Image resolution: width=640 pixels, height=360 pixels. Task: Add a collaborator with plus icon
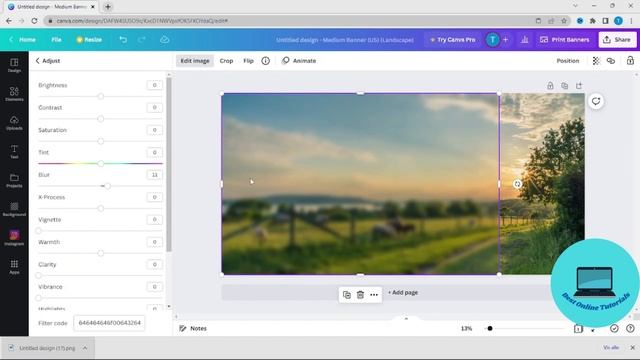[505, 40]
